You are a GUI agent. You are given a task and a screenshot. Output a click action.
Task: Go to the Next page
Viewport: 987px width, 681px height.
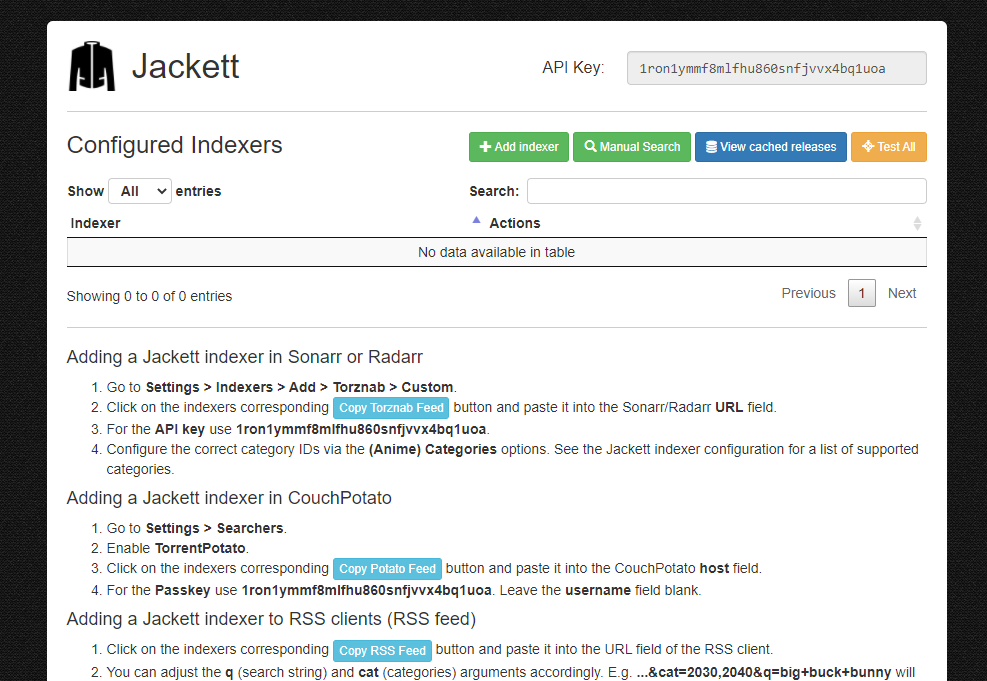pos(901,293)
